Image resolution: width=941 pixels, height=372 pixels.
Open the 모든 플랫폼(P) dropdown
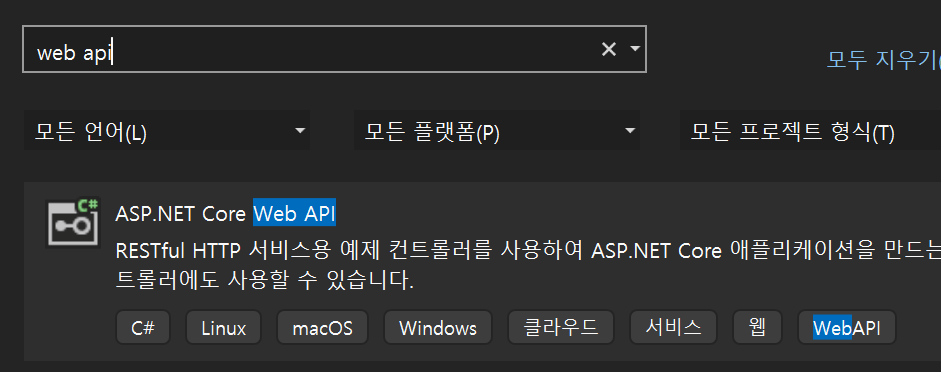(x=496, y=130)
